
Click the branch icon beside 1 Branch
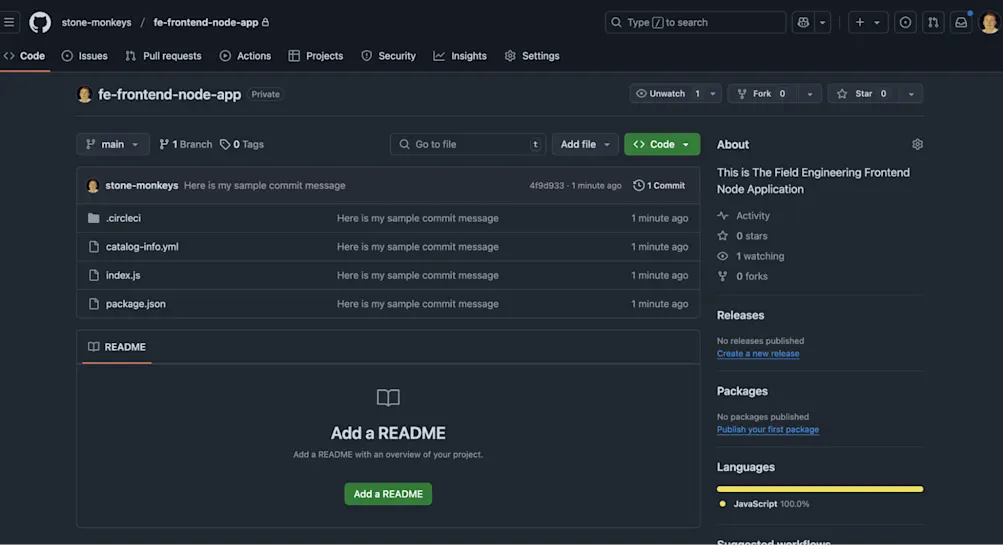click(x=164, y=145)
